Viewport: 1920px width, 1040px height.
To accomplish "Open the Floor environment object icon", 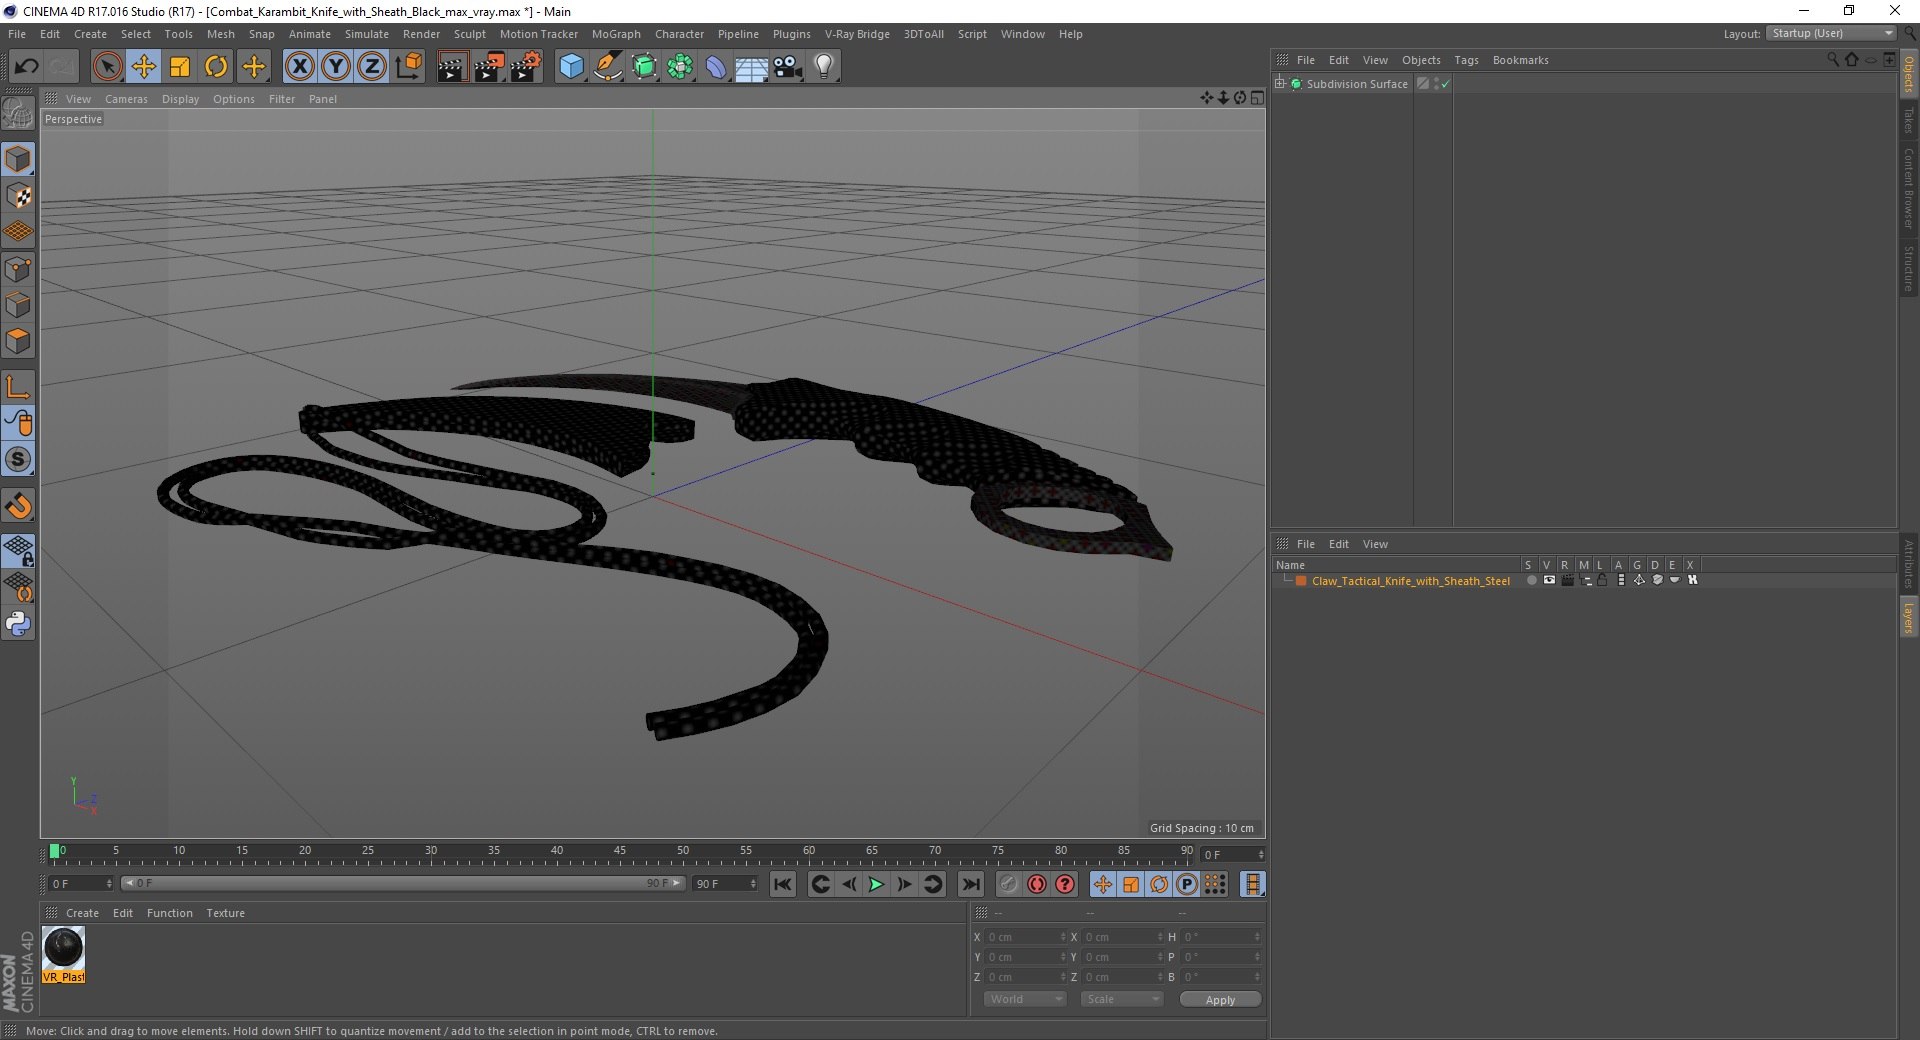I will [x=752, y=67].
